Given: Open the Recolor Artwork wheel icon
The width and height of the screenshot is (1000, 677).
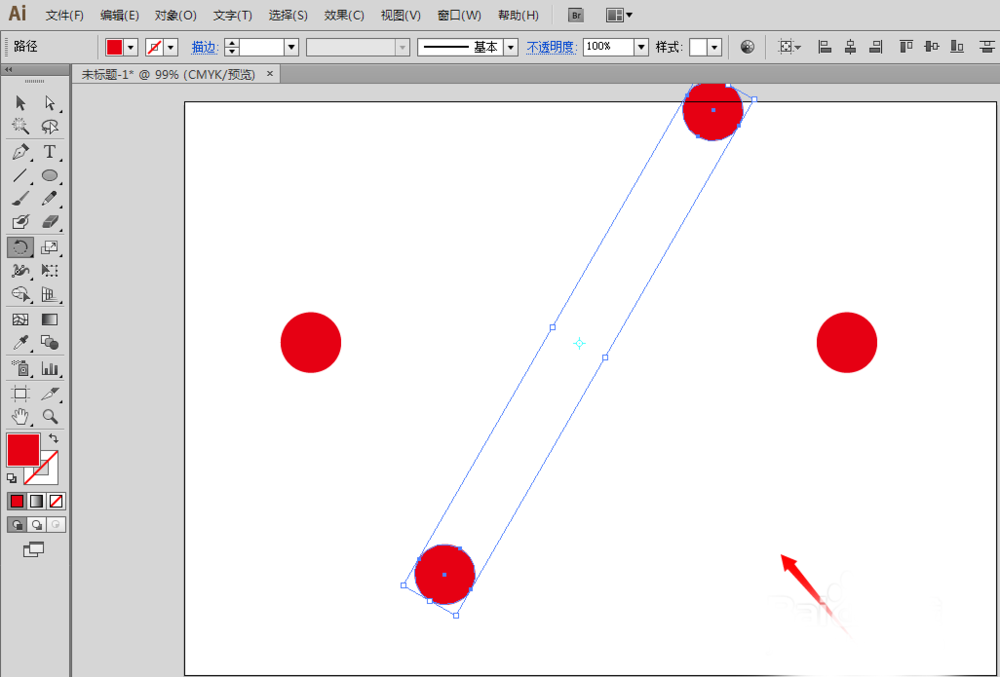Looking at the screenshot, I should coord(747,47).
